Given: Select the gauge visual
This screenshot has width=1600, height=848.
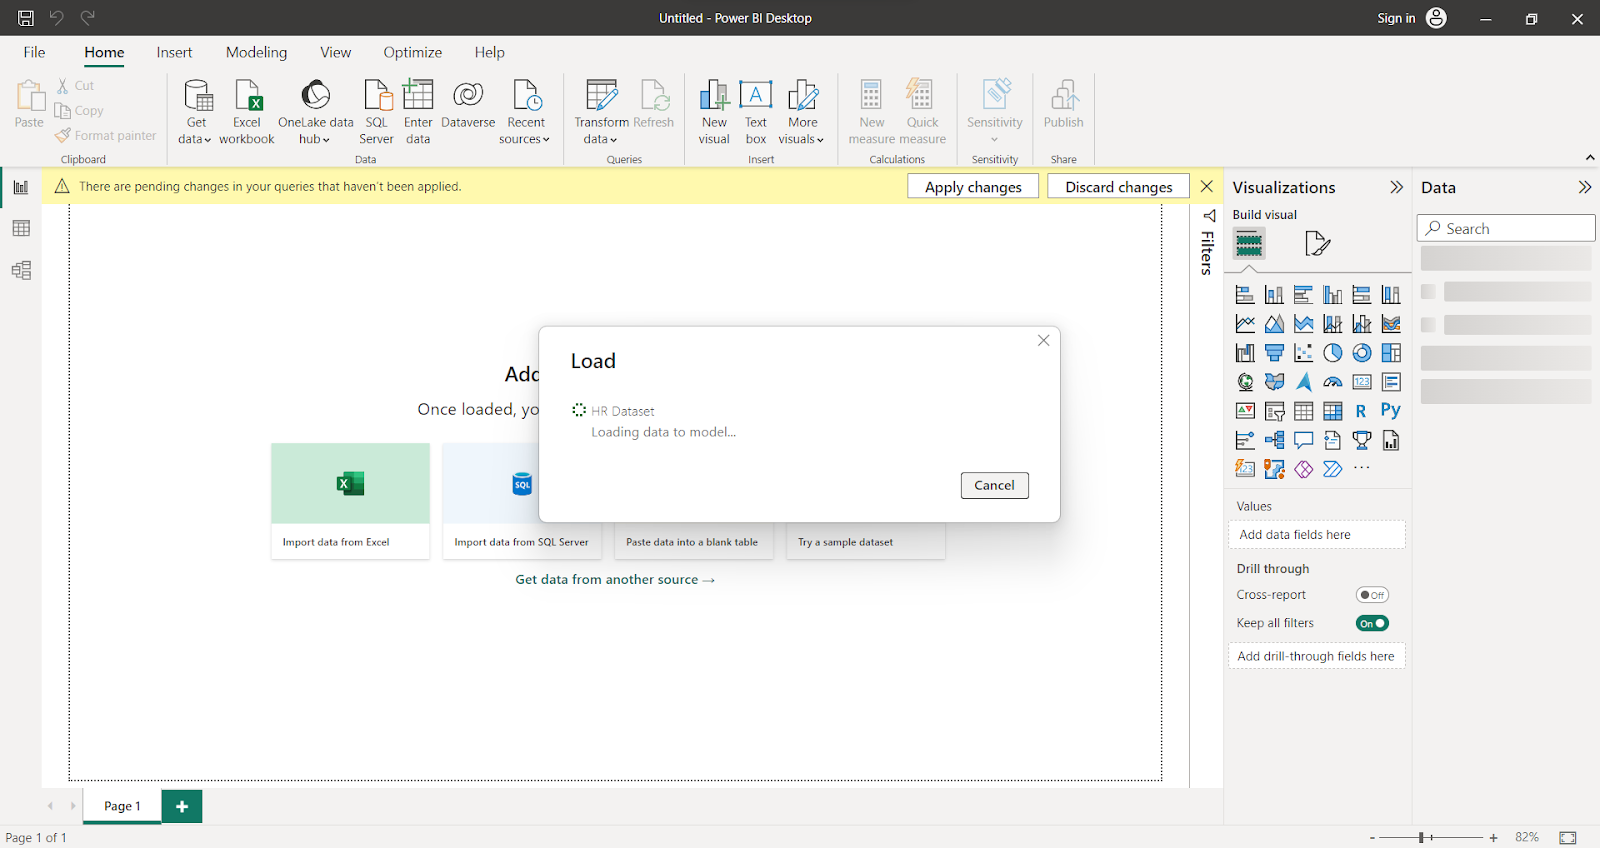Looking at the screenshot, I should click(x=1333, y=382).
